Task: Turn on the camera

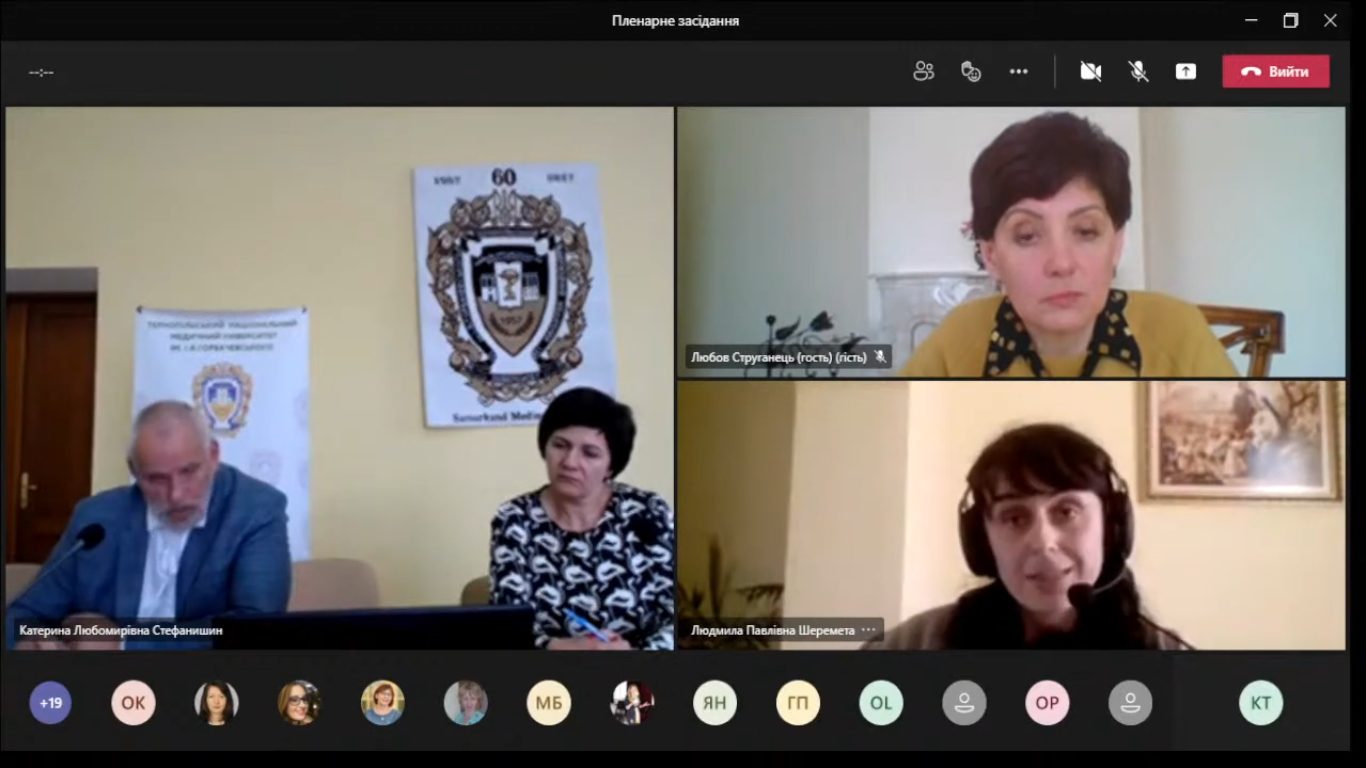Action: click(x=1090, y=71)
